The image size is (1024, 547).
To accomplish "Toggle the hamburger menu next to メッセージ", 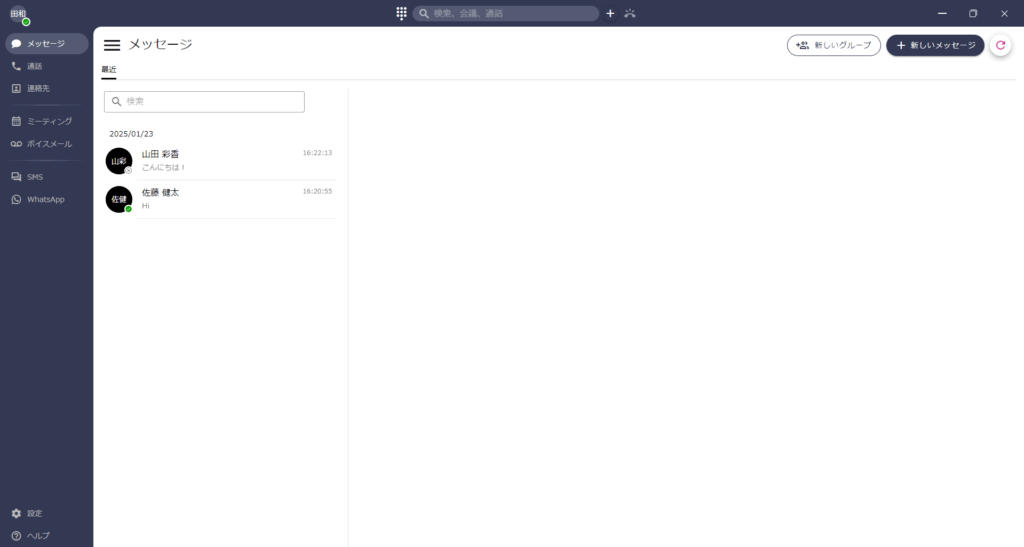I will point(112,45).
